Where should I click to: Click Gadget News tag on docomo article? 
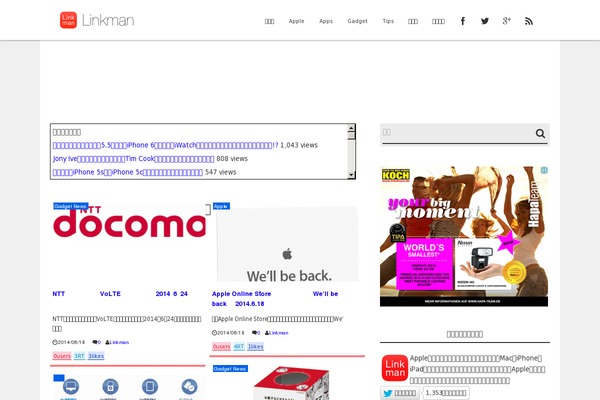(x=71, y=206)
